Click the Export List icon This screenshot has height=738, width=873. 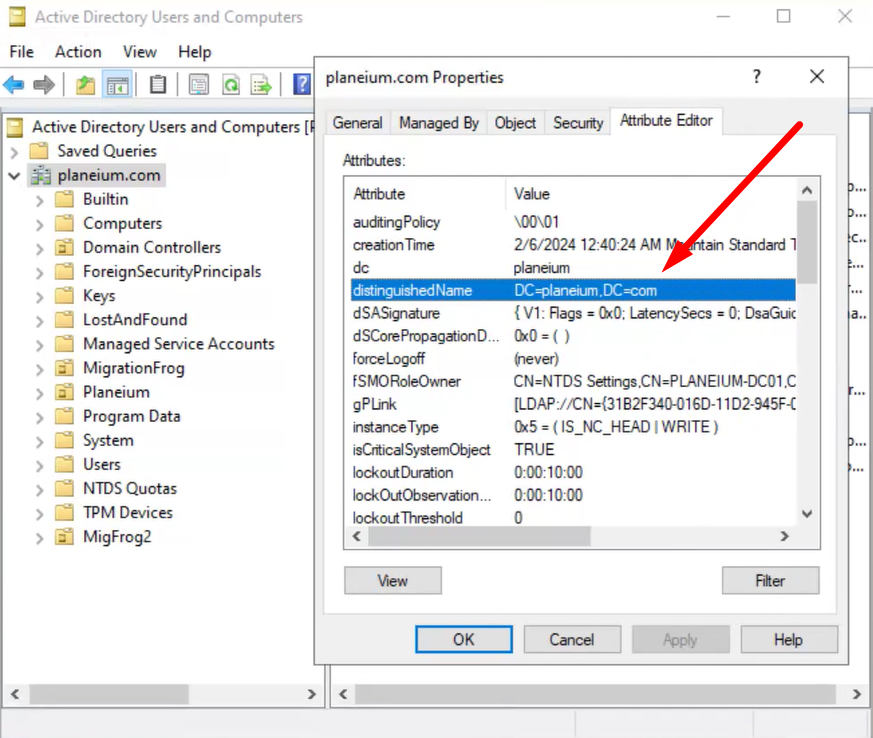pyautogui.click(x=261, y=84)
